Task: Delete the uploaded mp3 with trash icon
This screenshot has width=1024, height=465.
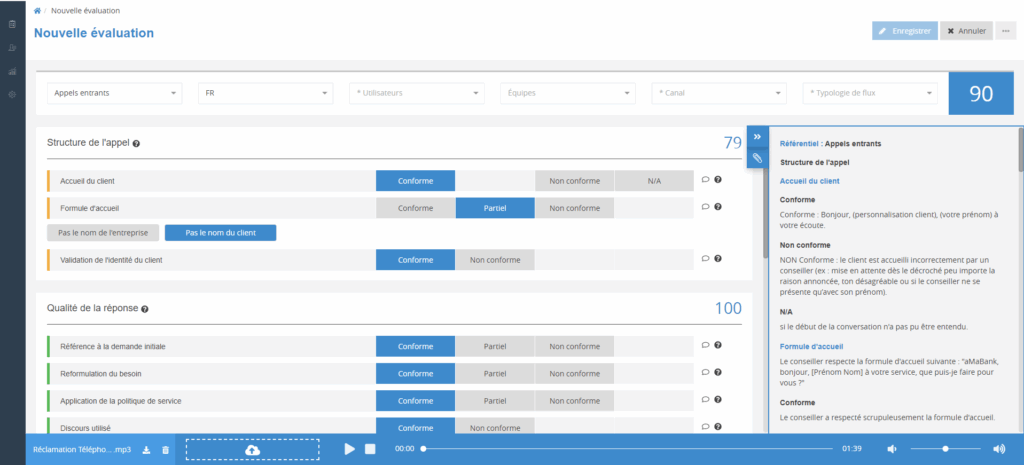Action: (x=165, y=450)
